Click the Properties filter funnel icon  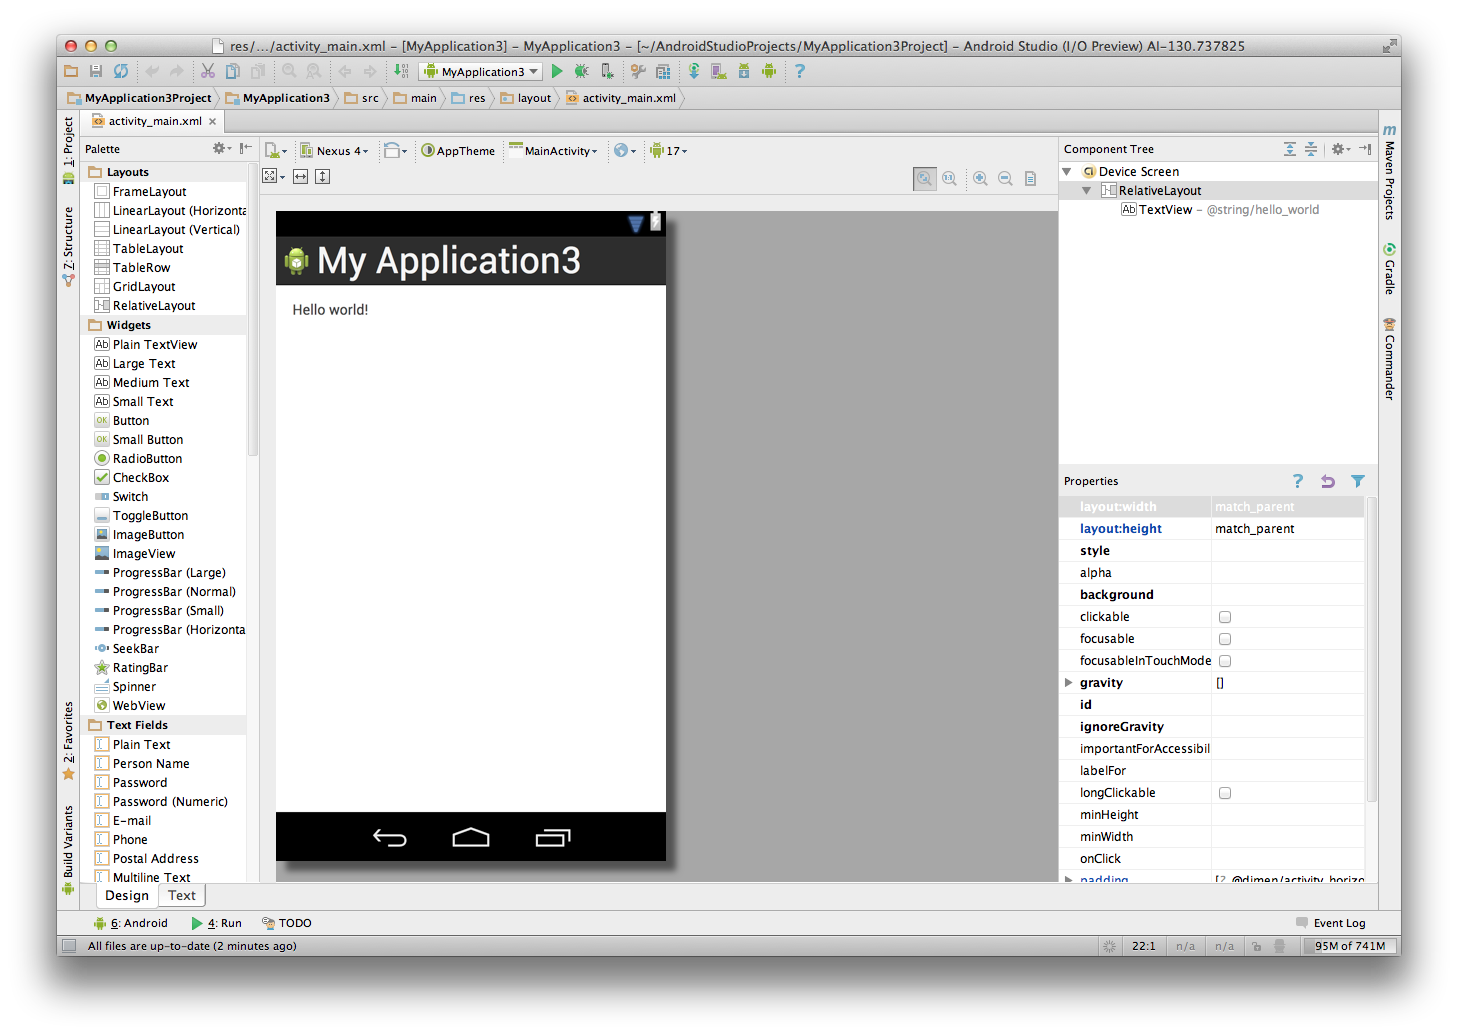(x=1358, y=481)
